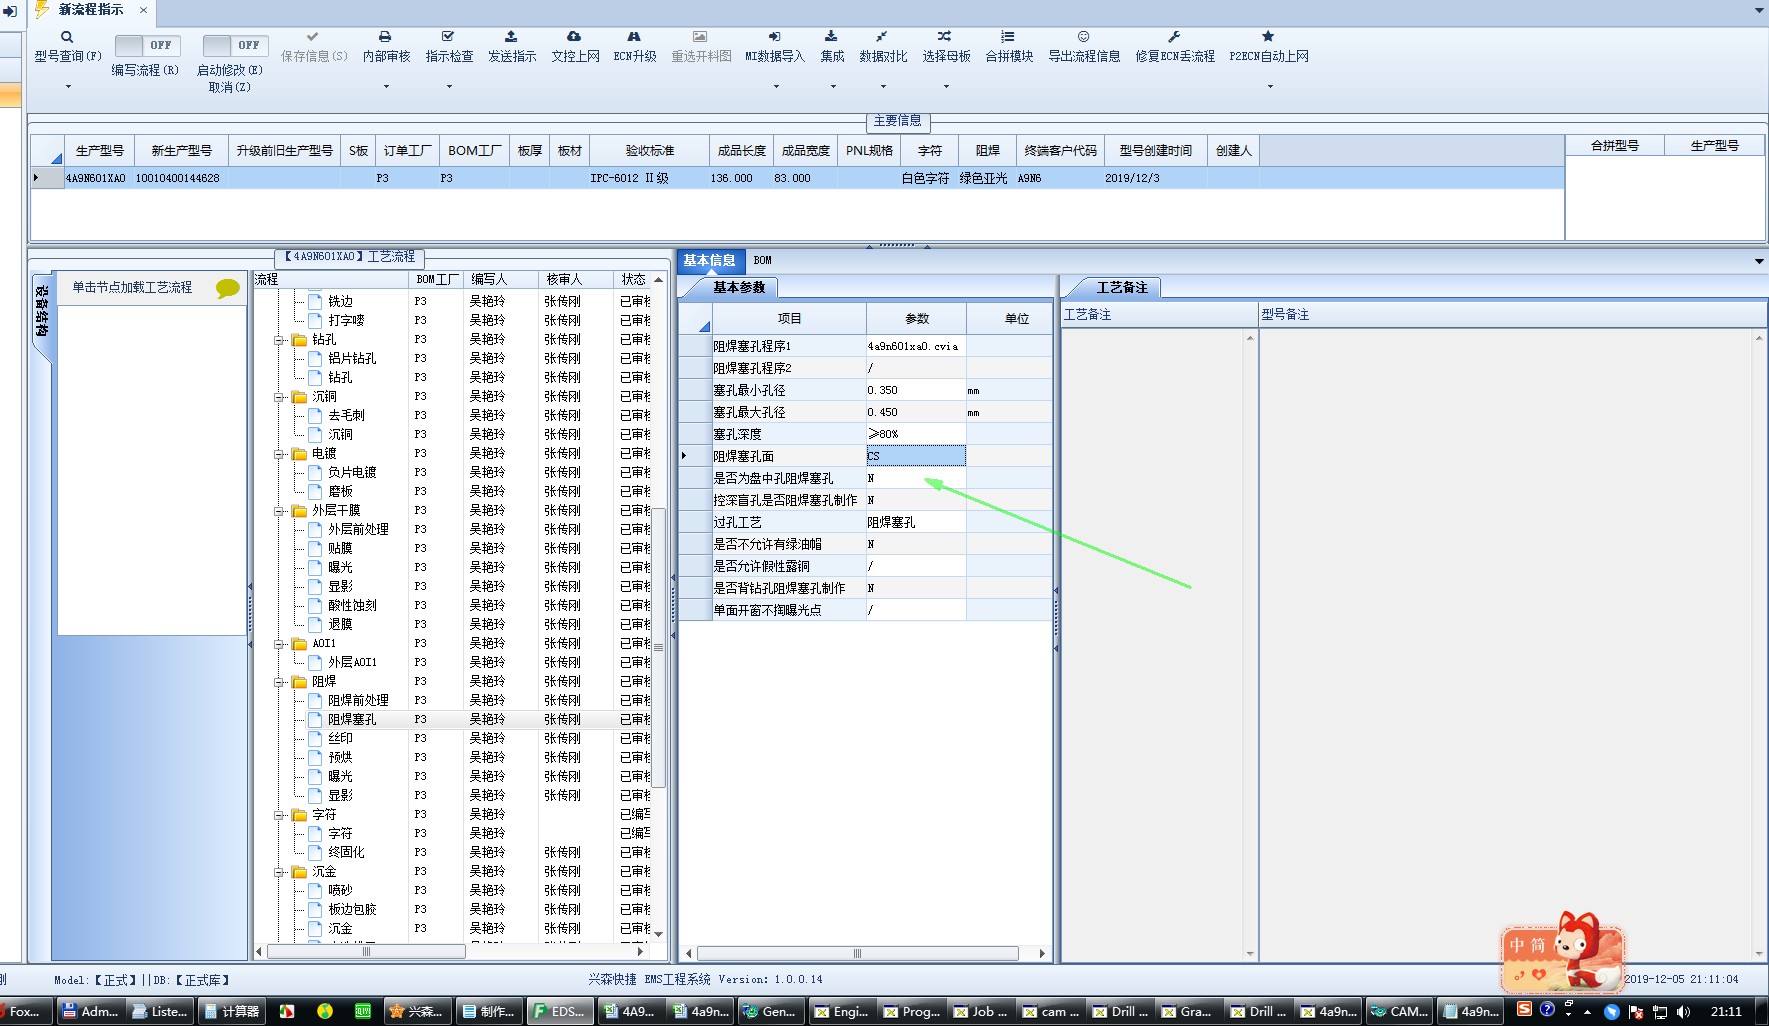Click 主要信息 section label
The image size is (1769, 1026).
pyautogui.click(x=897, y=120)
